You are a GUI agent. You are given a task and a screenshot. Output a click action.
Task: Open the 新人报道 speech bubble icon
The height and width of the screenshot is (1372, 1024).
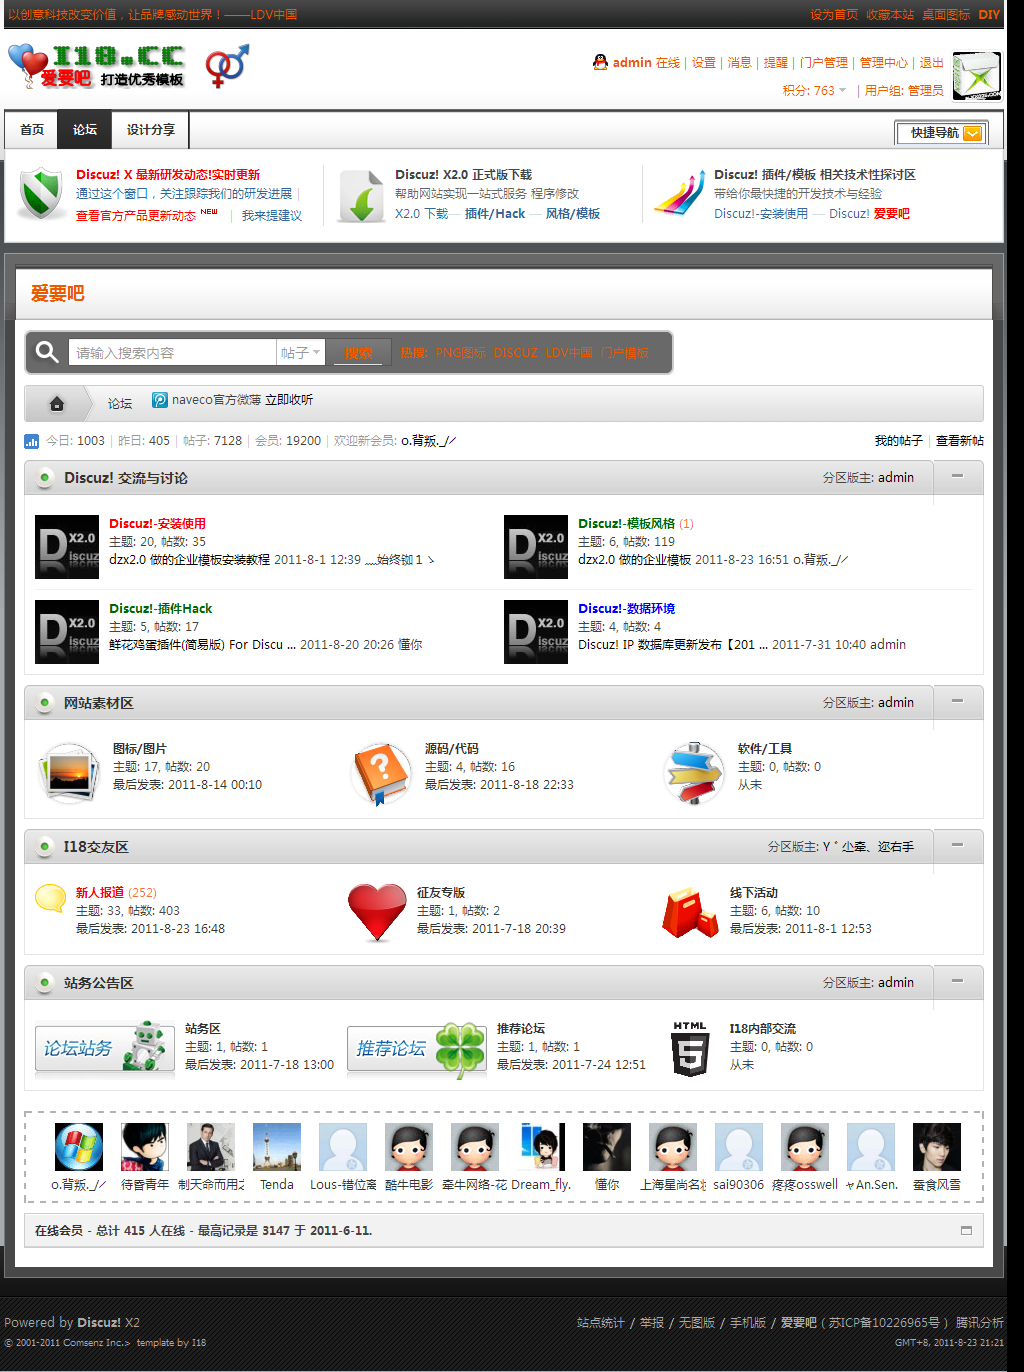(x=50, y=898)
